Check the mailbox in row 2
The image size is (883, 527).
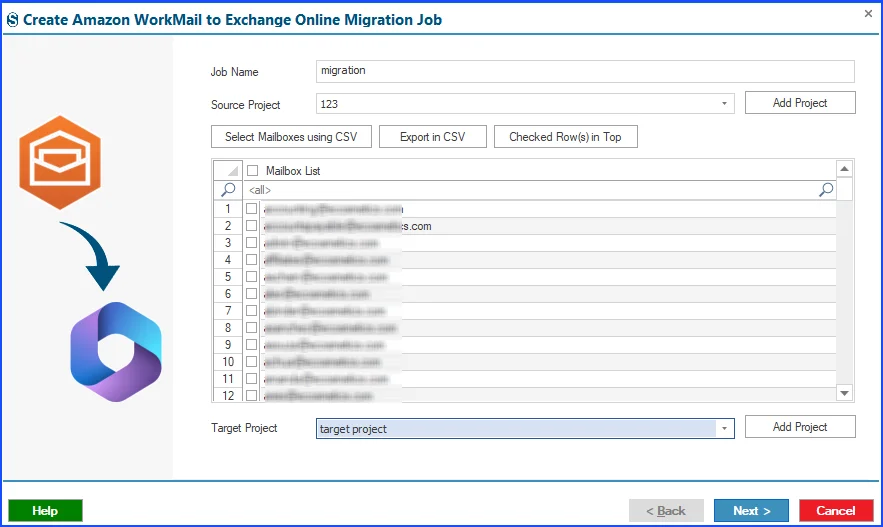click(x=252, y=226)
